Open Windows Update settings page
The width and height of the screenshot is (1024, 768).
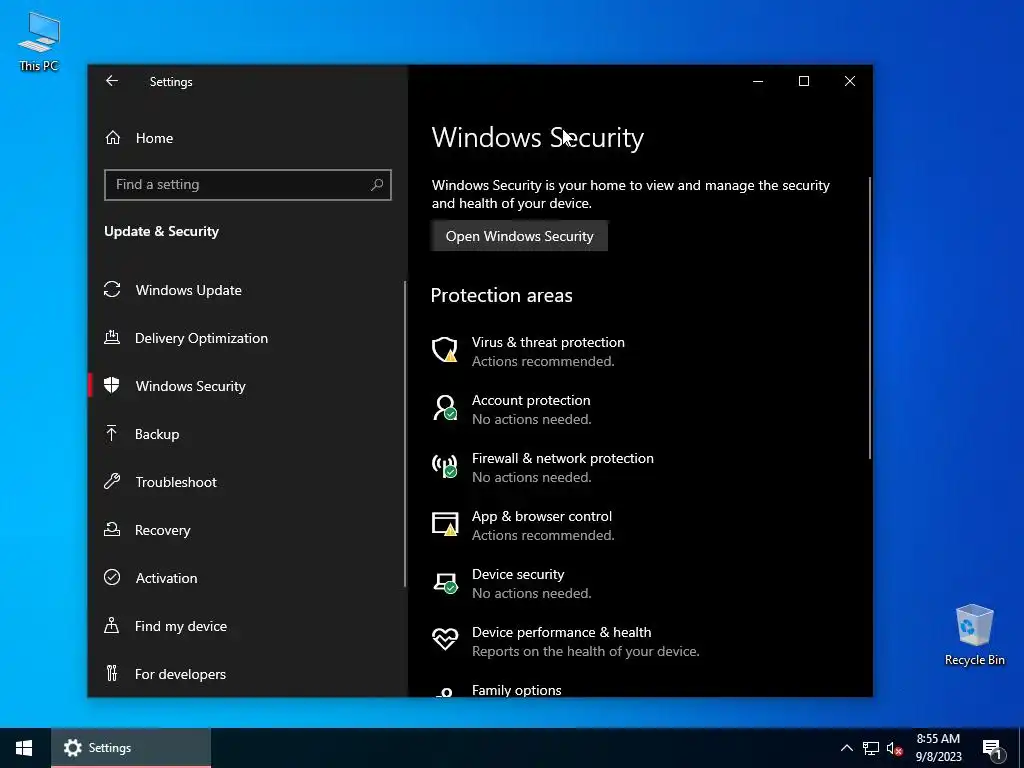point(247,289)
